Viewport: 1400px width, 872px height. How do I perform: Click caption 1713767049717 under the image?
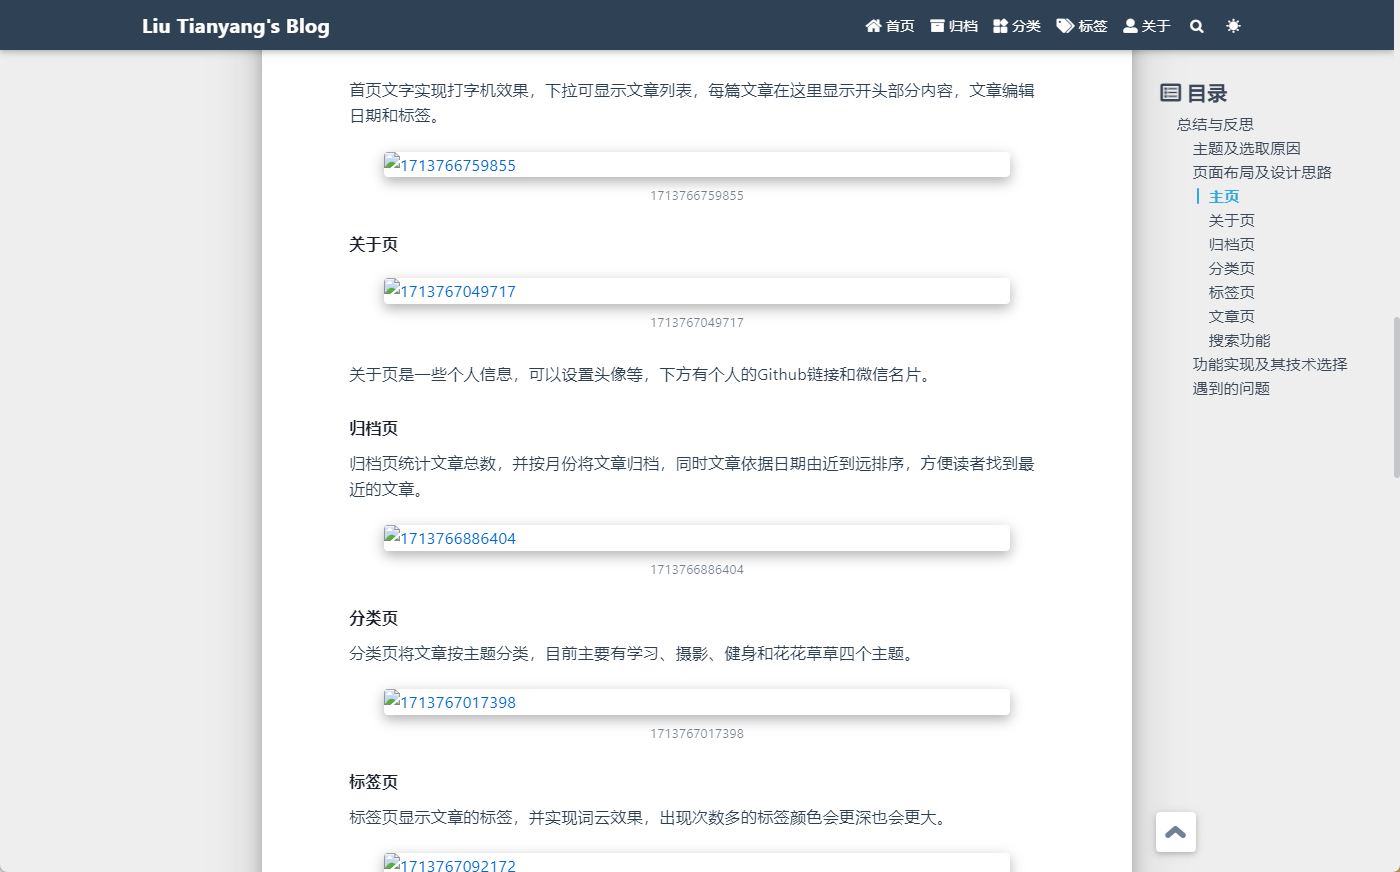coord(697,323)
